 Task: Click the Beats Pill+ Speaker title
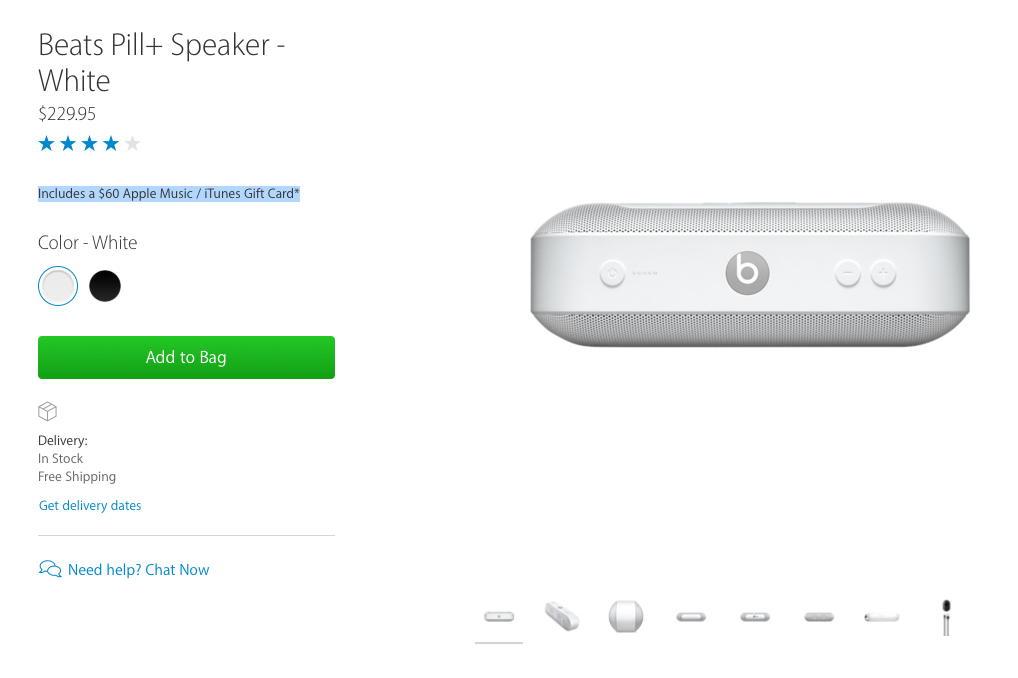[161, 62]
